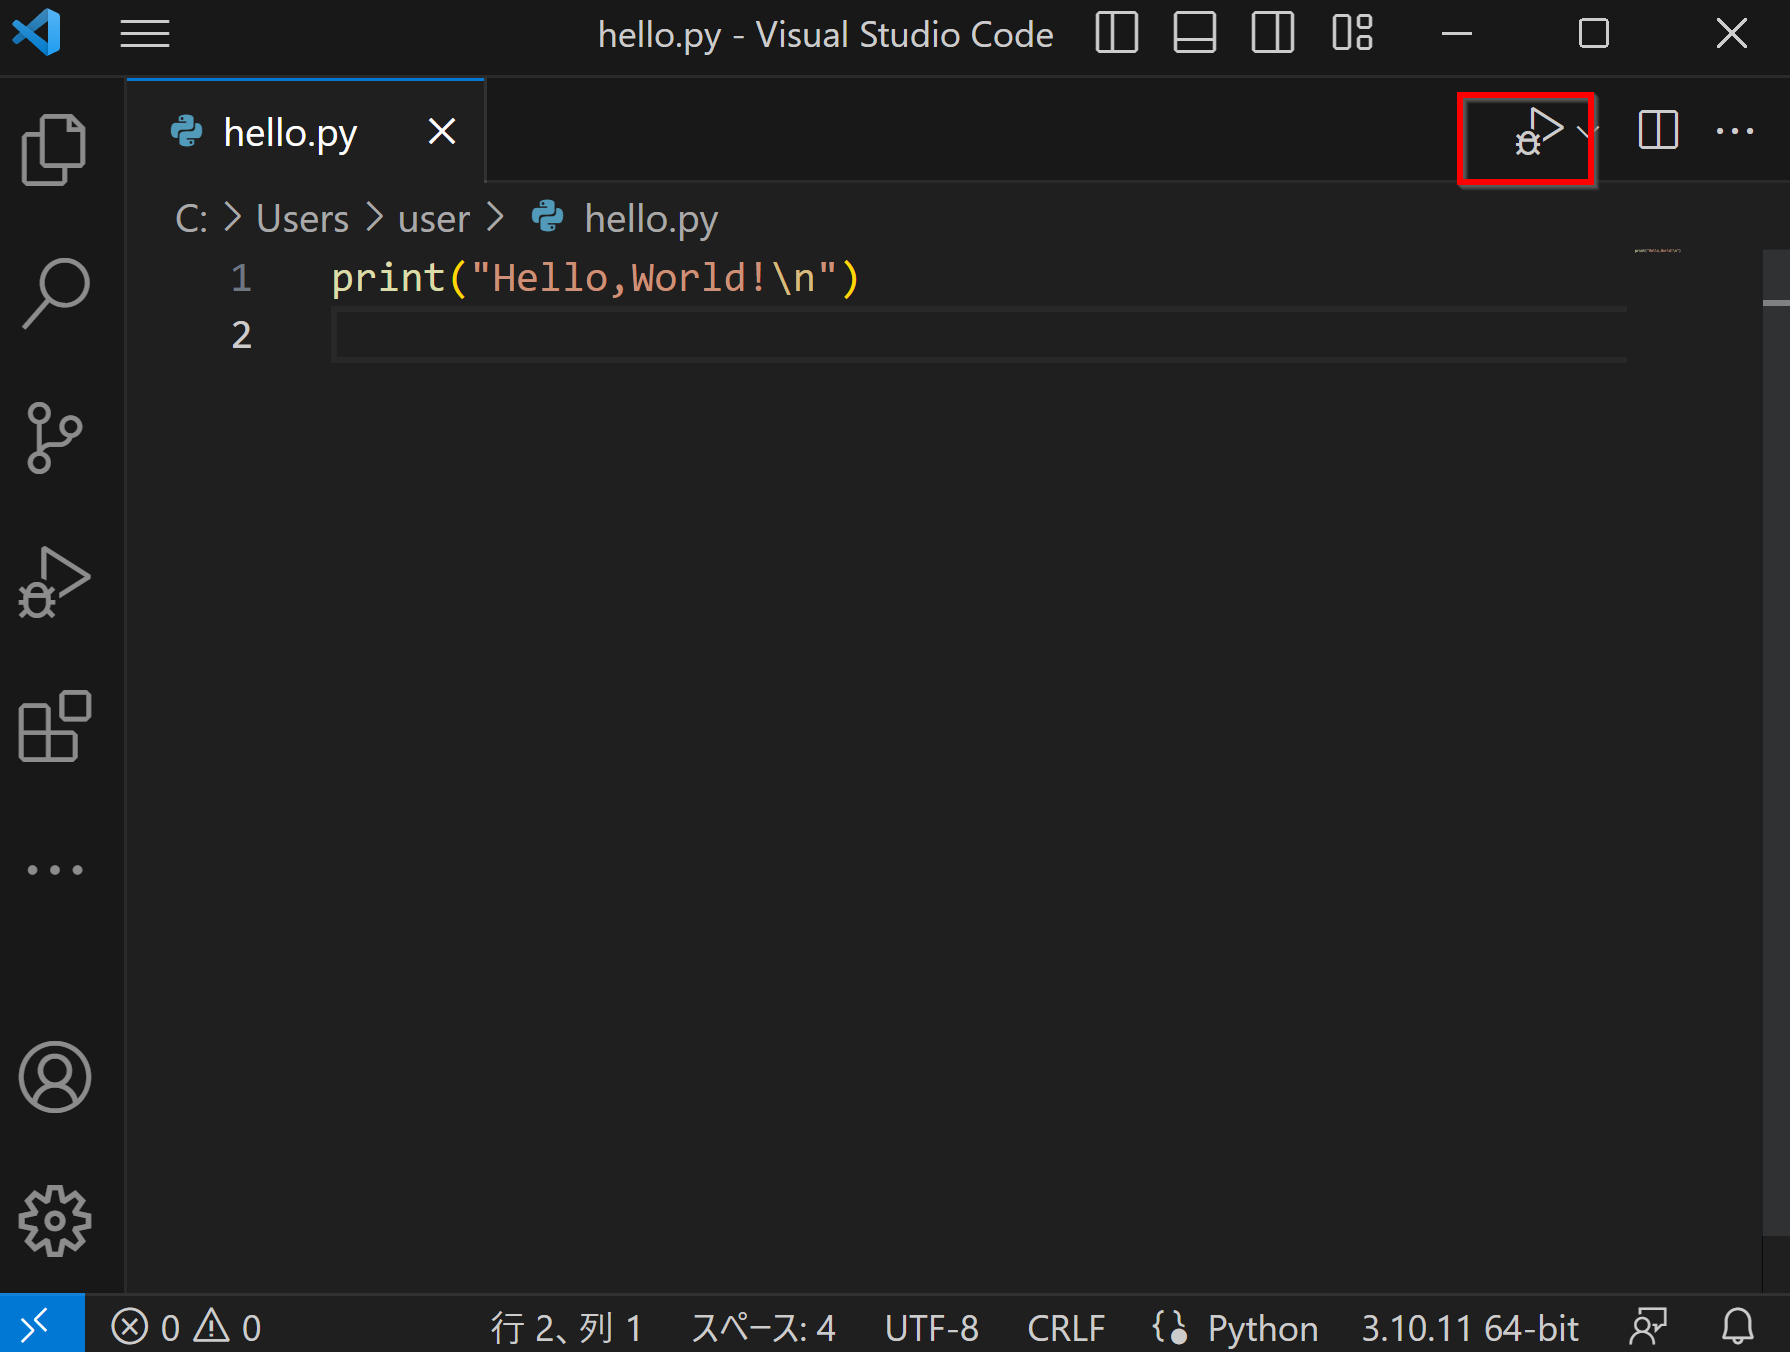Click the cursor position 行 2、列 1
Viewport: 1790px width, 1352px height.
566,1328
